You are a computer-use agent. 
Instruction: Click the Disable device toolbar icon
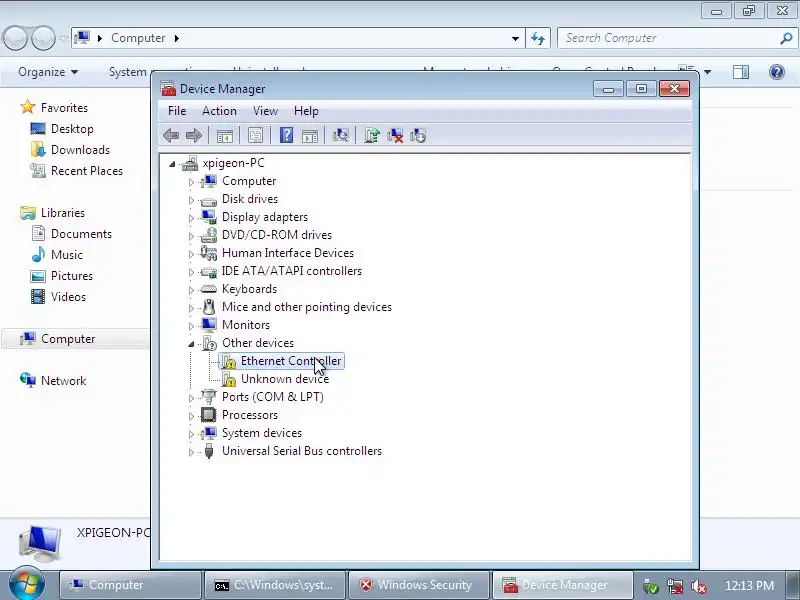tap(418, 135)
